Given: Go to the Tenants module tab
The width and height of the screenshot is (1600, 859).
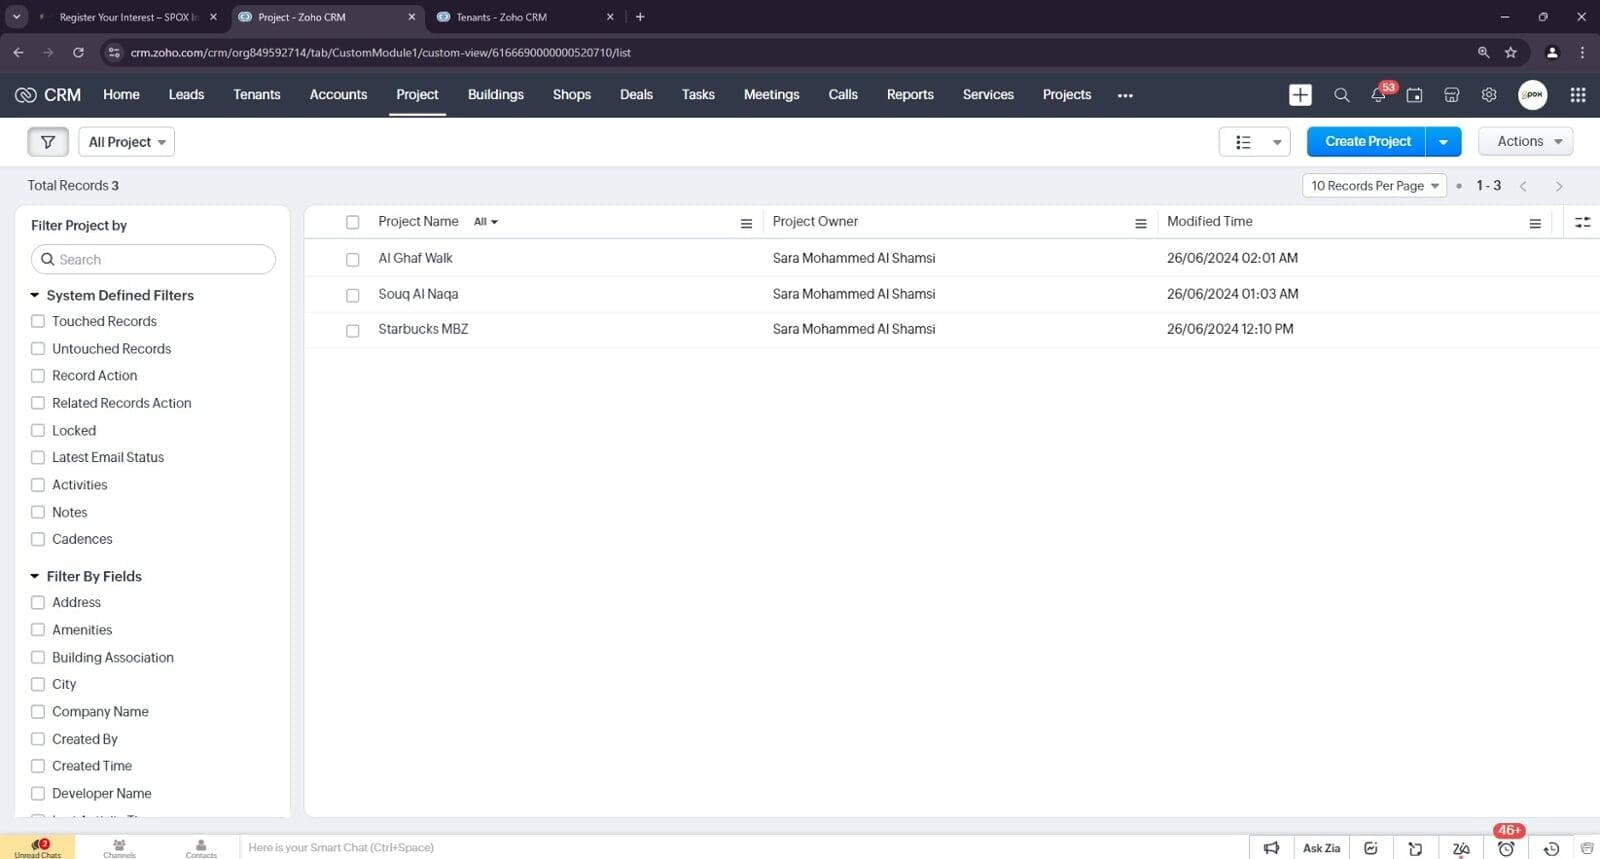Looking at the screenshot, I should 257,95.
